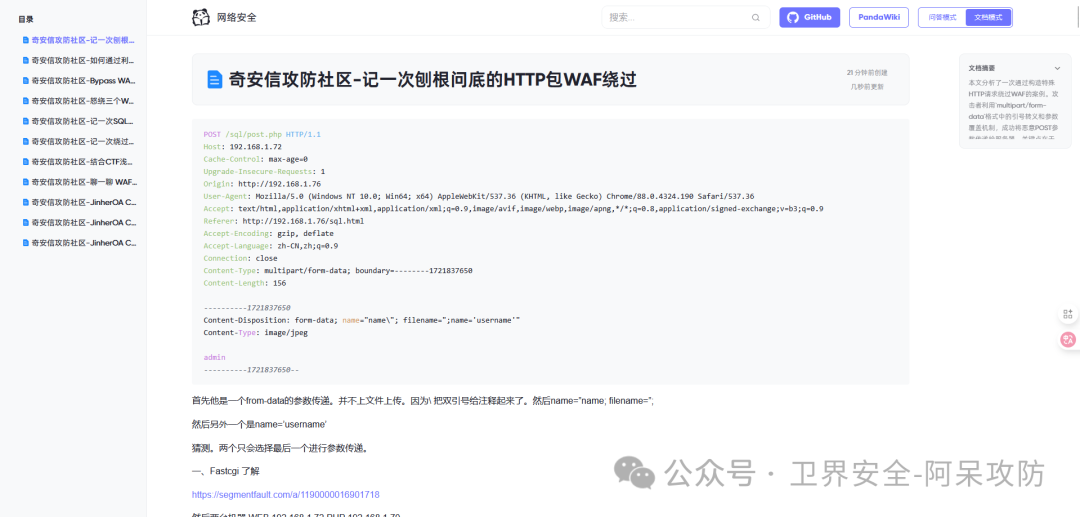1080x517 pixels.
Task: Collapse the 文档摘要 panel chevron
Action: click(1057, 68)
